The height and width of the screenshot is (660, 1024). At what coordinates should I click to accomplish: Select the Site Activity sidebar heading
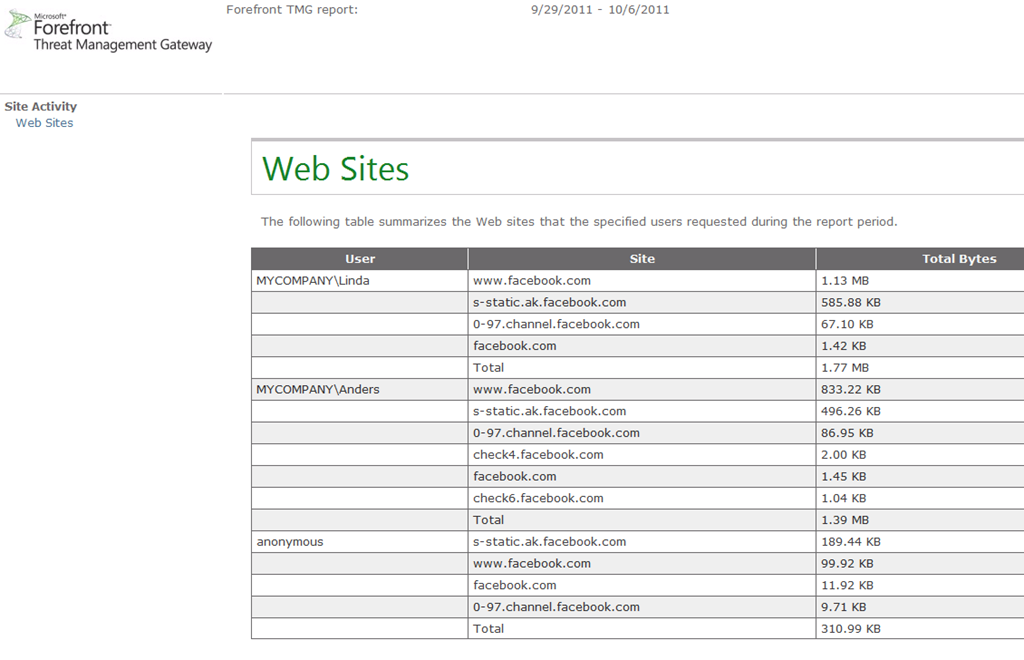[x=41, y=106]
